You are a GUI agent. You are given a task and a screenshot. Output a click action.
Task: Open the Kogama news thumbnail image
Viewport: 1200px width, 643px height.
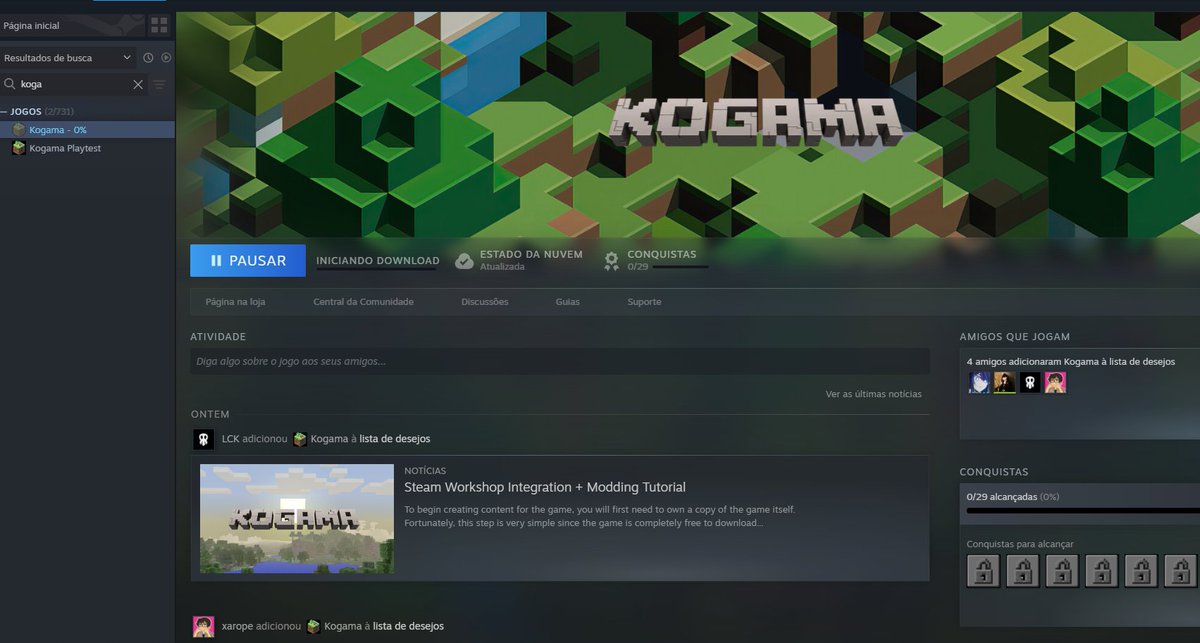297,518
